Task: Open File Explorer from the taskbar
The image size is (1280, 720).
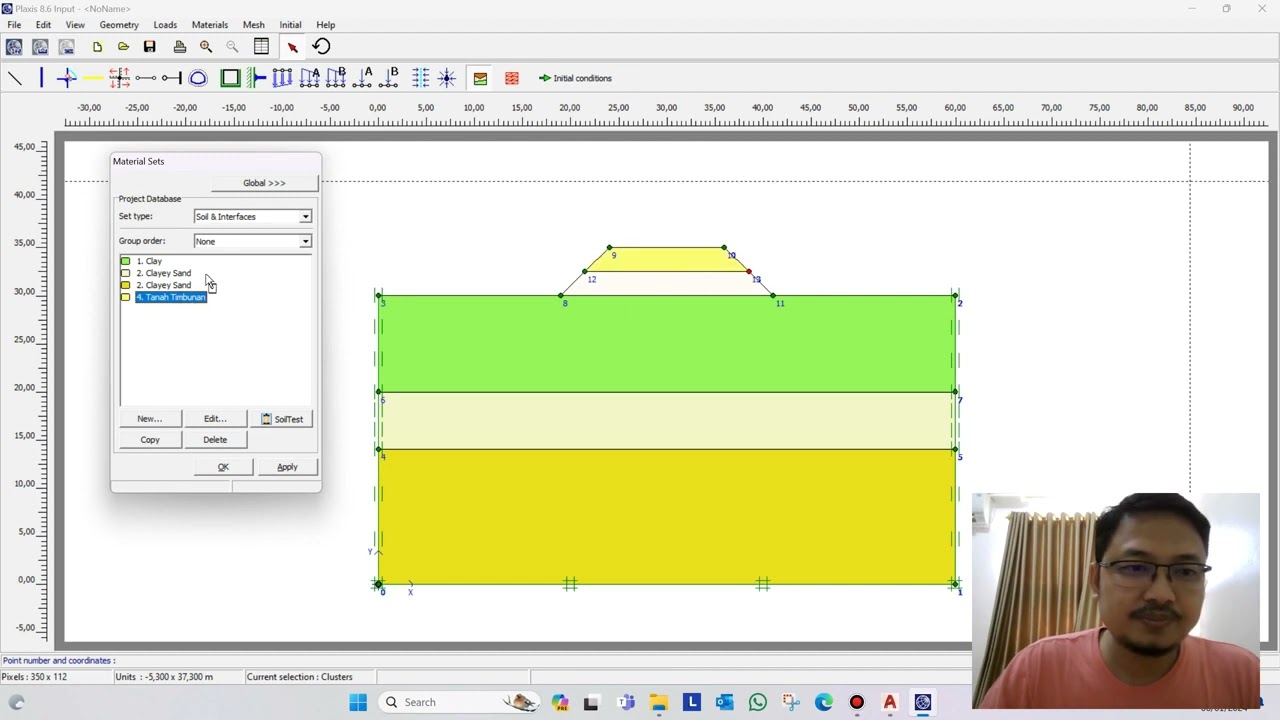Action: (x=658, y=702)
